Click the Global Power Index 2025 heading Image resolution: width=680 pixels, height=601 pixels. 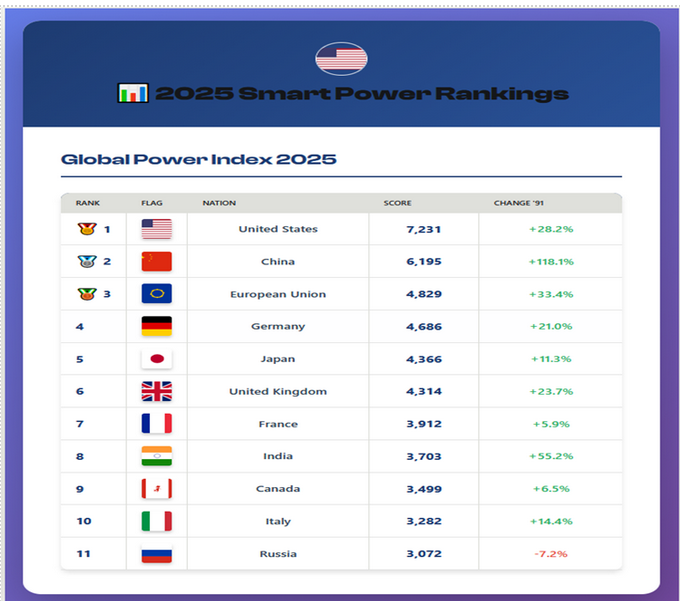click(x=198, y=159)
